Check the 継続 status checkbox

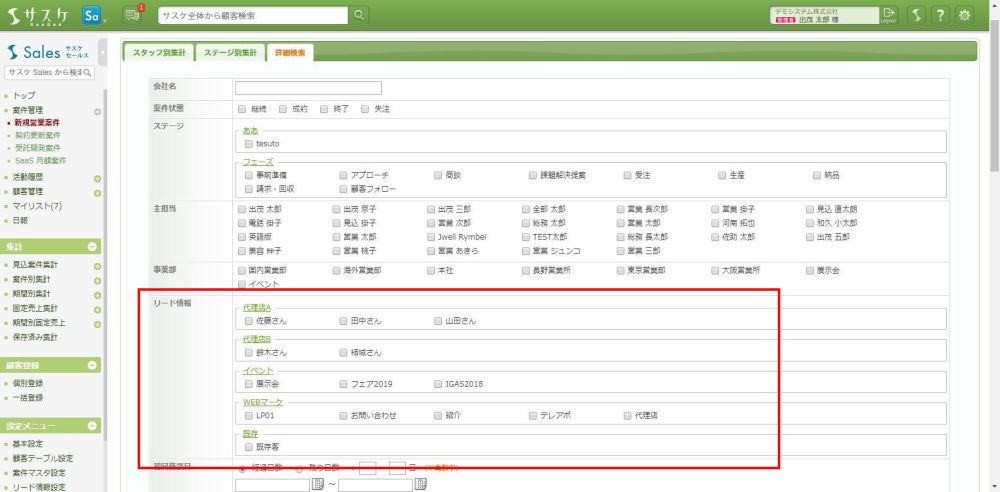[x=242, y=108]
